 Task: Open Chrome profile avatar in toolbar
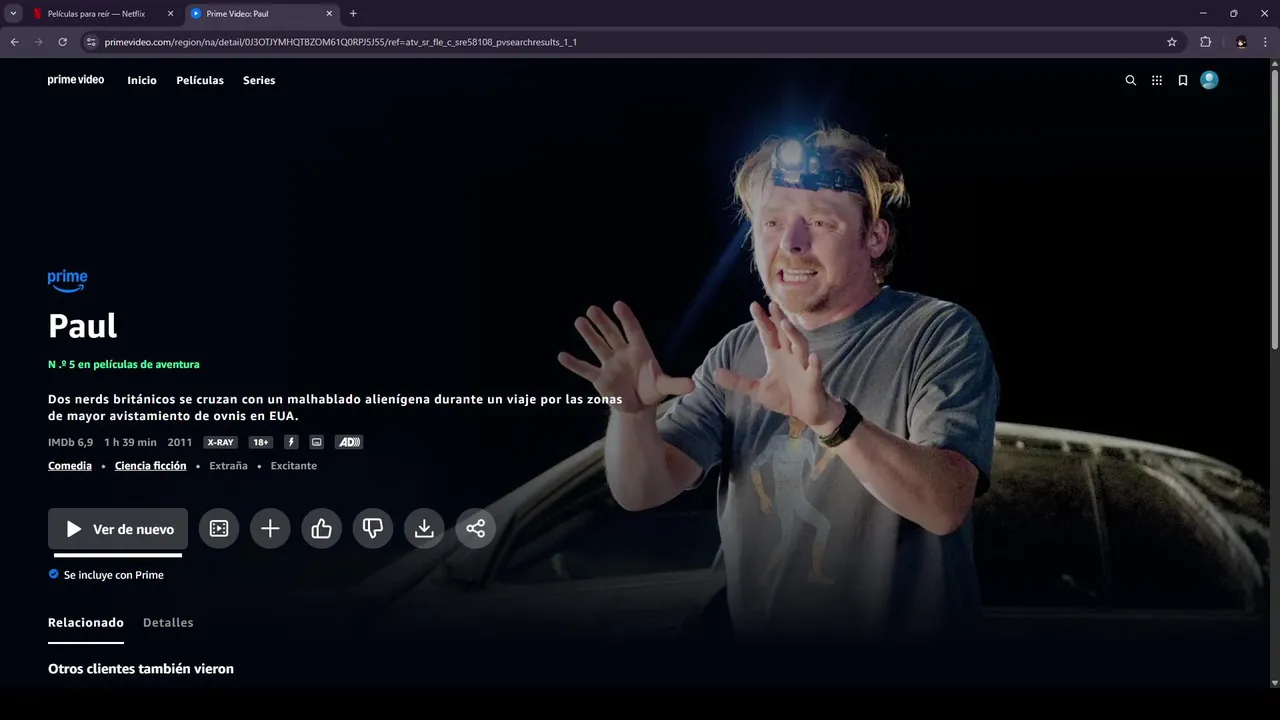pyautogui.click(x=1241, y=42)
